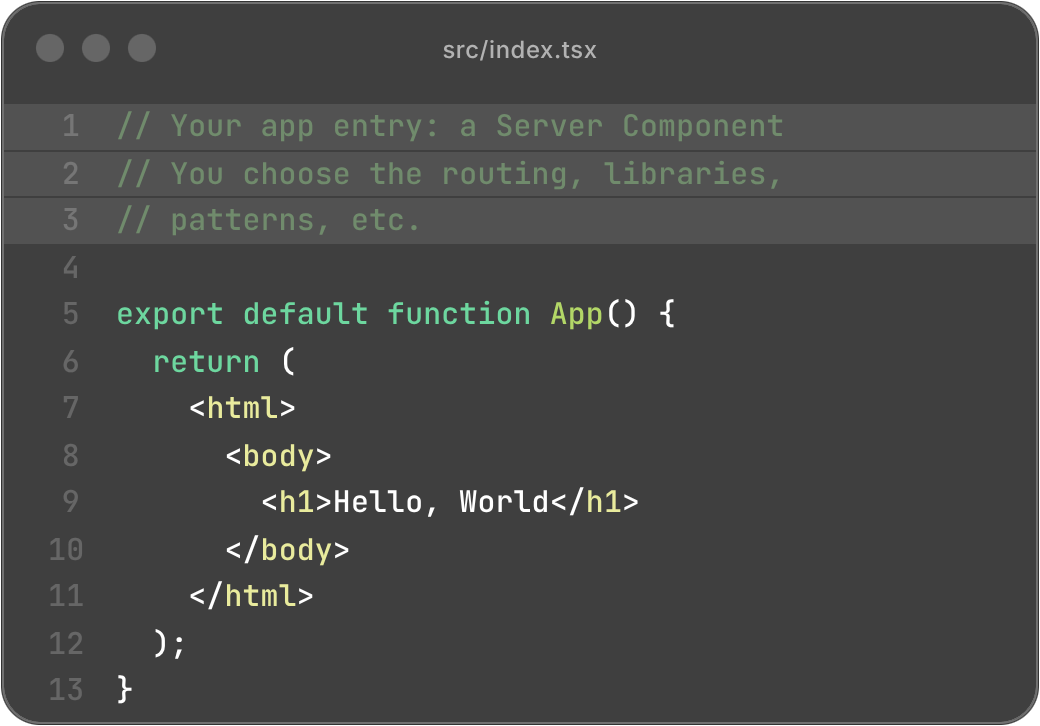Click the App function name
The width and height of the screenshot is (1040, 726).
(x=576, y=314)
